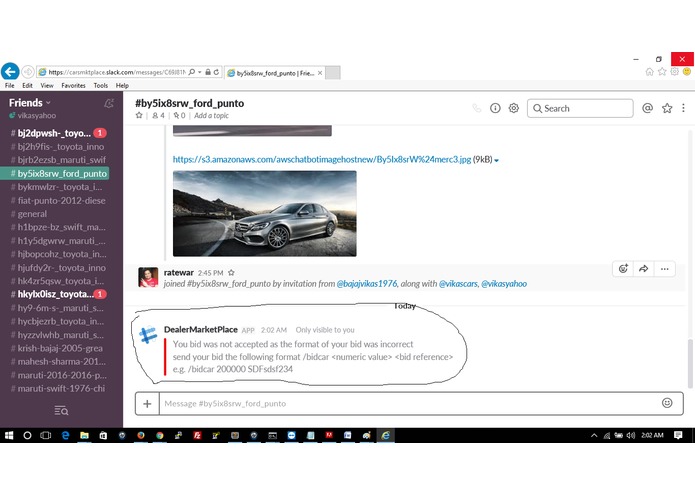Star the channel under the title
This screenshot has height=494, width=695.
point(139,115)
